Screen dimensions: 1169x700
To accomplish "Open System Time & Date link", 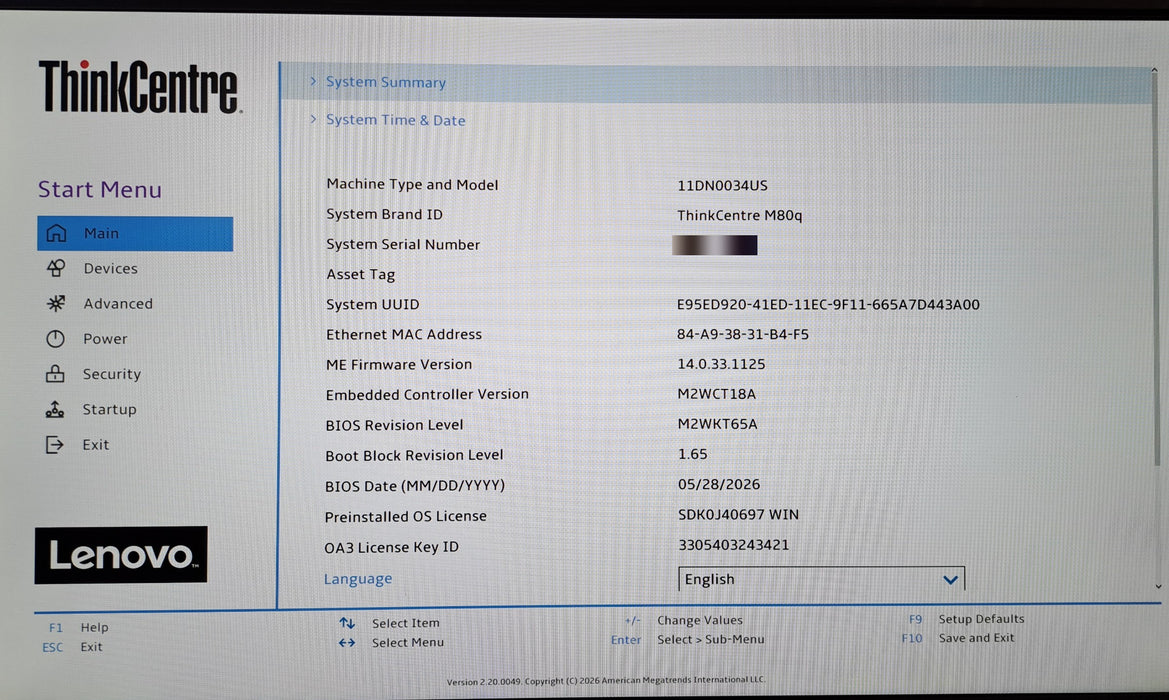I will coord(395,120).
